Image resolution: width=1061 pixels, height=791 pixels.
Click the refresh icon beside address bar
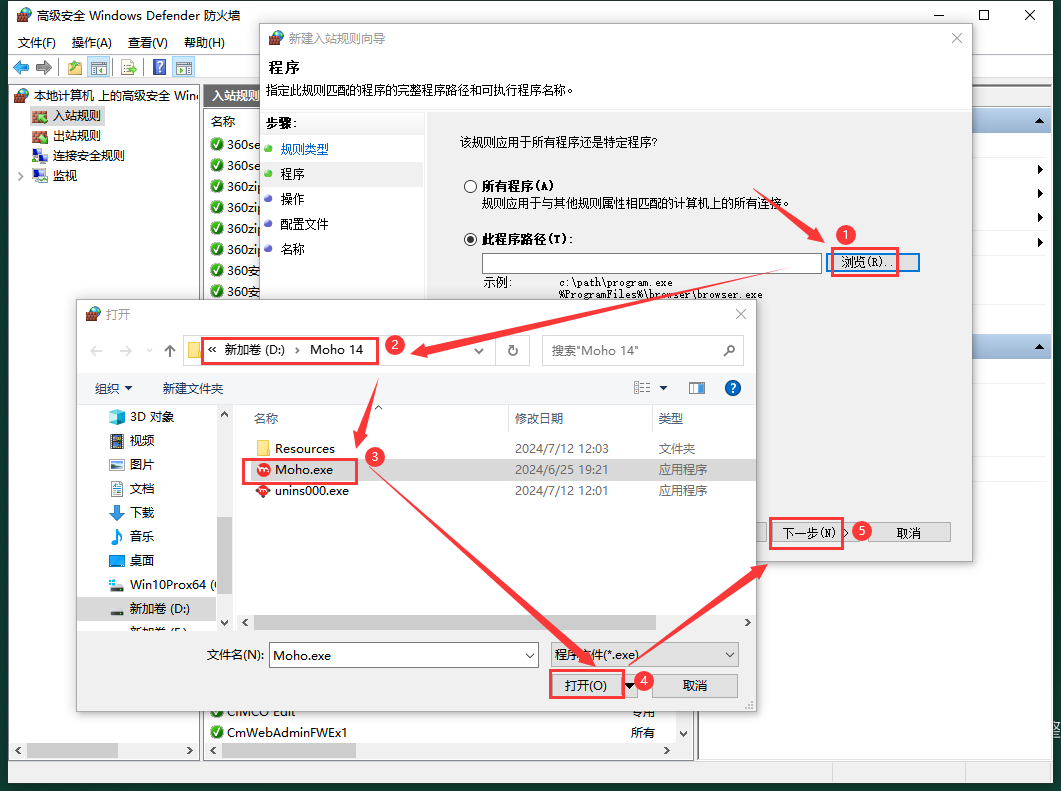coord(513,351)
